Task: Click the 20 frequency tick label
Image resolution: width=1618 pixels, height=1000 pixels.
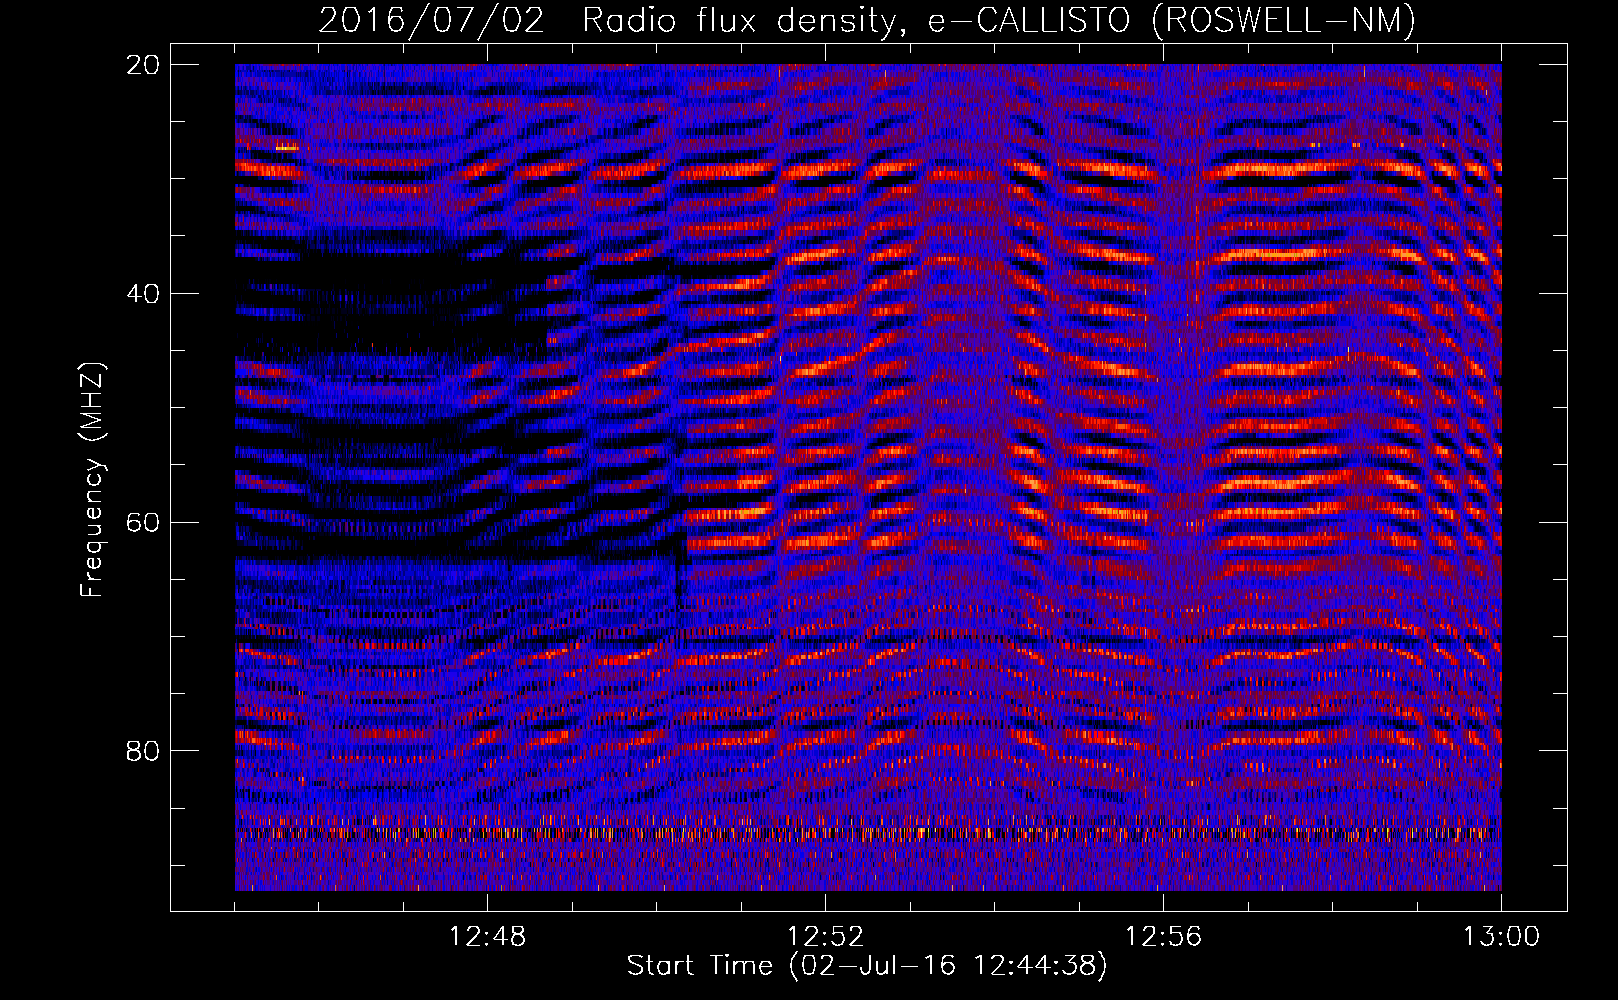Action: tap(142, 65)
